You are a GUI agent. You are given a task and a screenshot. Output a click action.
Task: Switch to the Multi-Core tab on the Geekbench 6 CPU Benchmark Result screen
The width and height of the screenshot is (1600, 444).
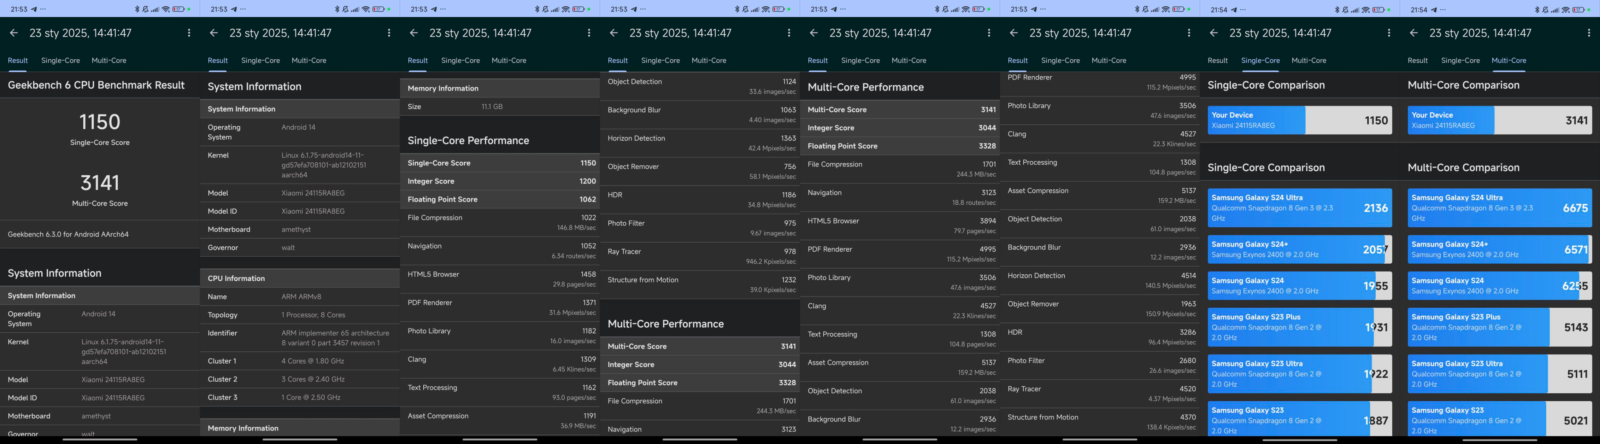click(109, 60)
